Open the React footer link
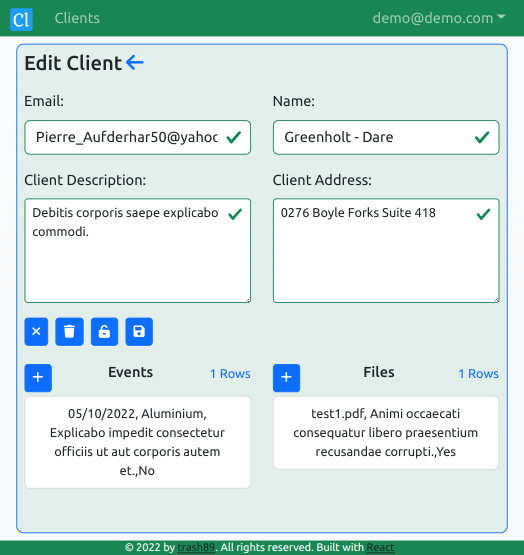The height and width of the screenshot is (555, 524). [381, 547]
